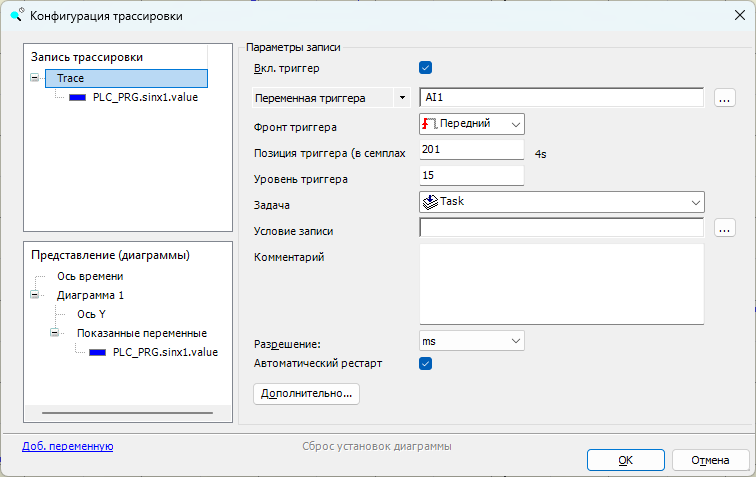
Task: Select Ось времени in the tree
Action: click(x=90, y=276)
